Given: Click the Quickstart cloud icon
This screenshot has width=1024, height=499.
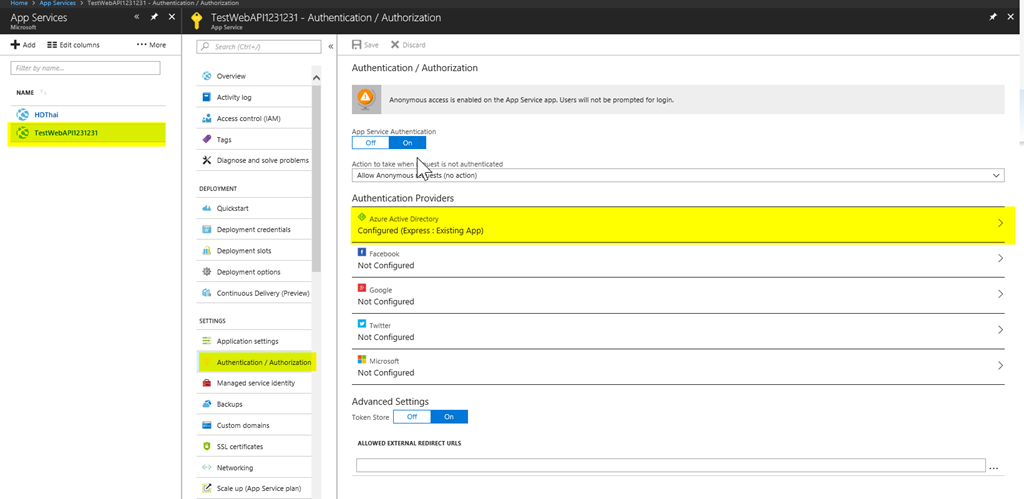Looking at the screenshot, I should (x=207, y=208).
